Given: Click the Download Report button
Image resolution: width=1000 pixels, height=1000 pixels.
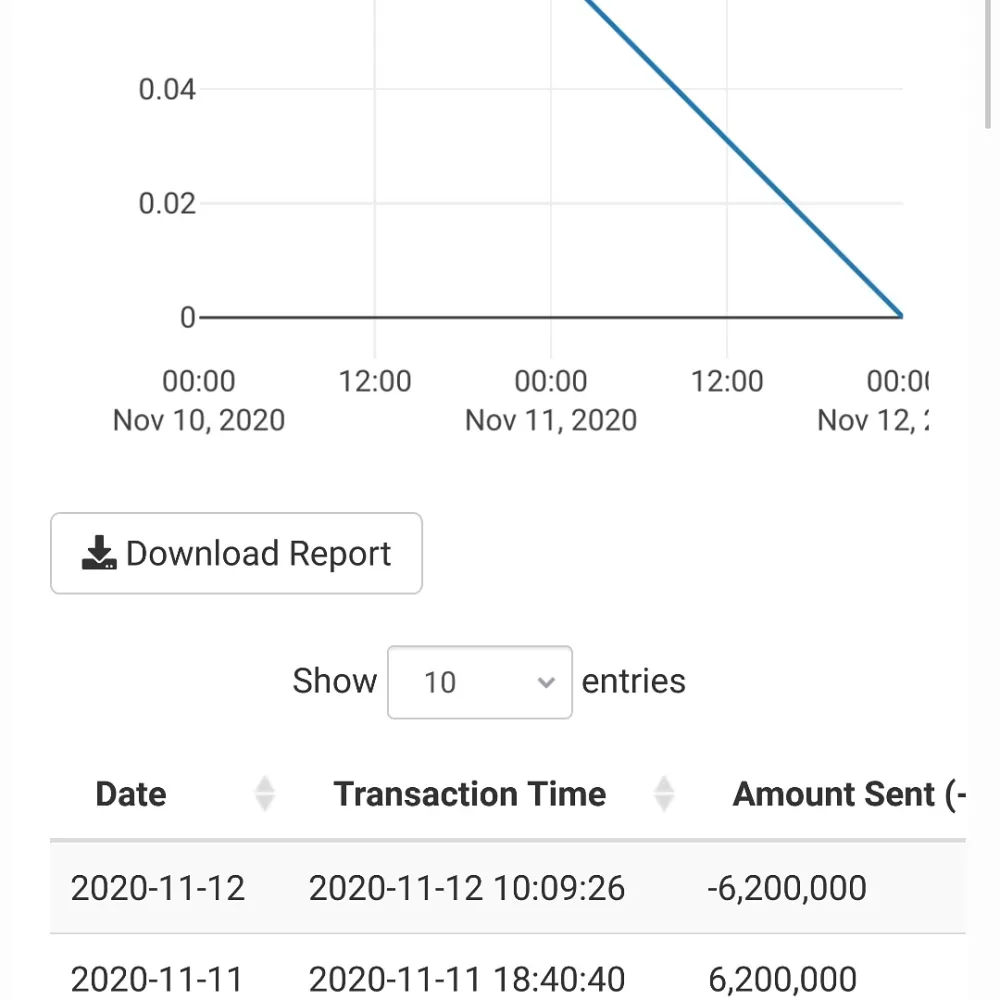Looking at the screenshot, I should (x=236, y=553).
